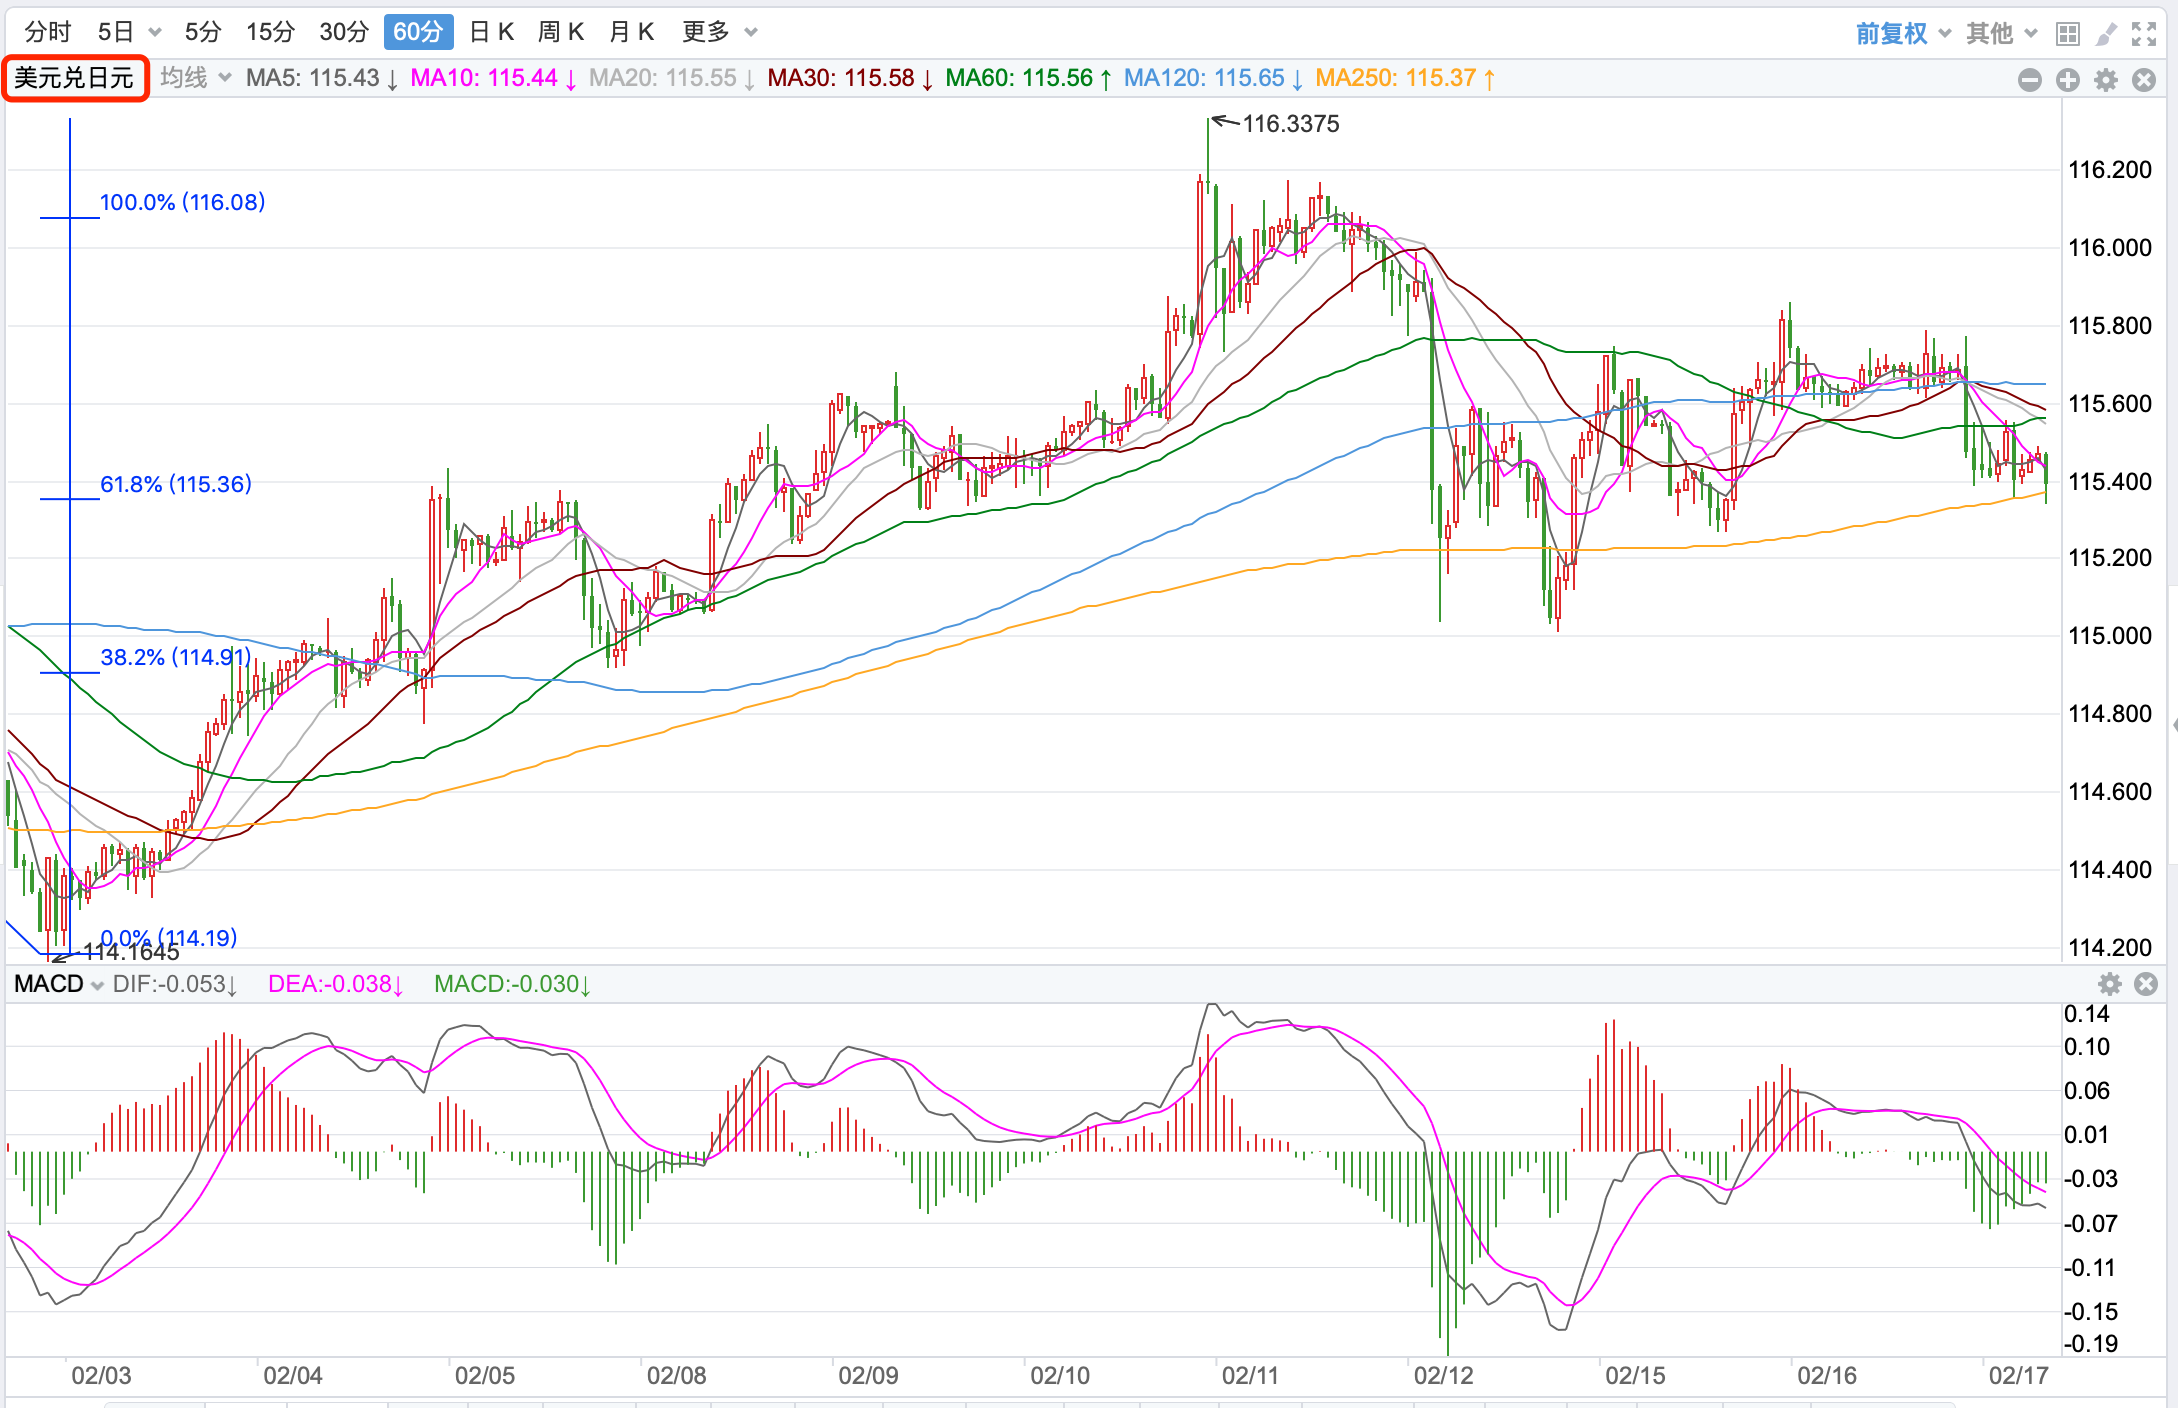Close the MACD indicator panel
Viewport: 2178px width, 1408px height.
[x=2145, y=984]
